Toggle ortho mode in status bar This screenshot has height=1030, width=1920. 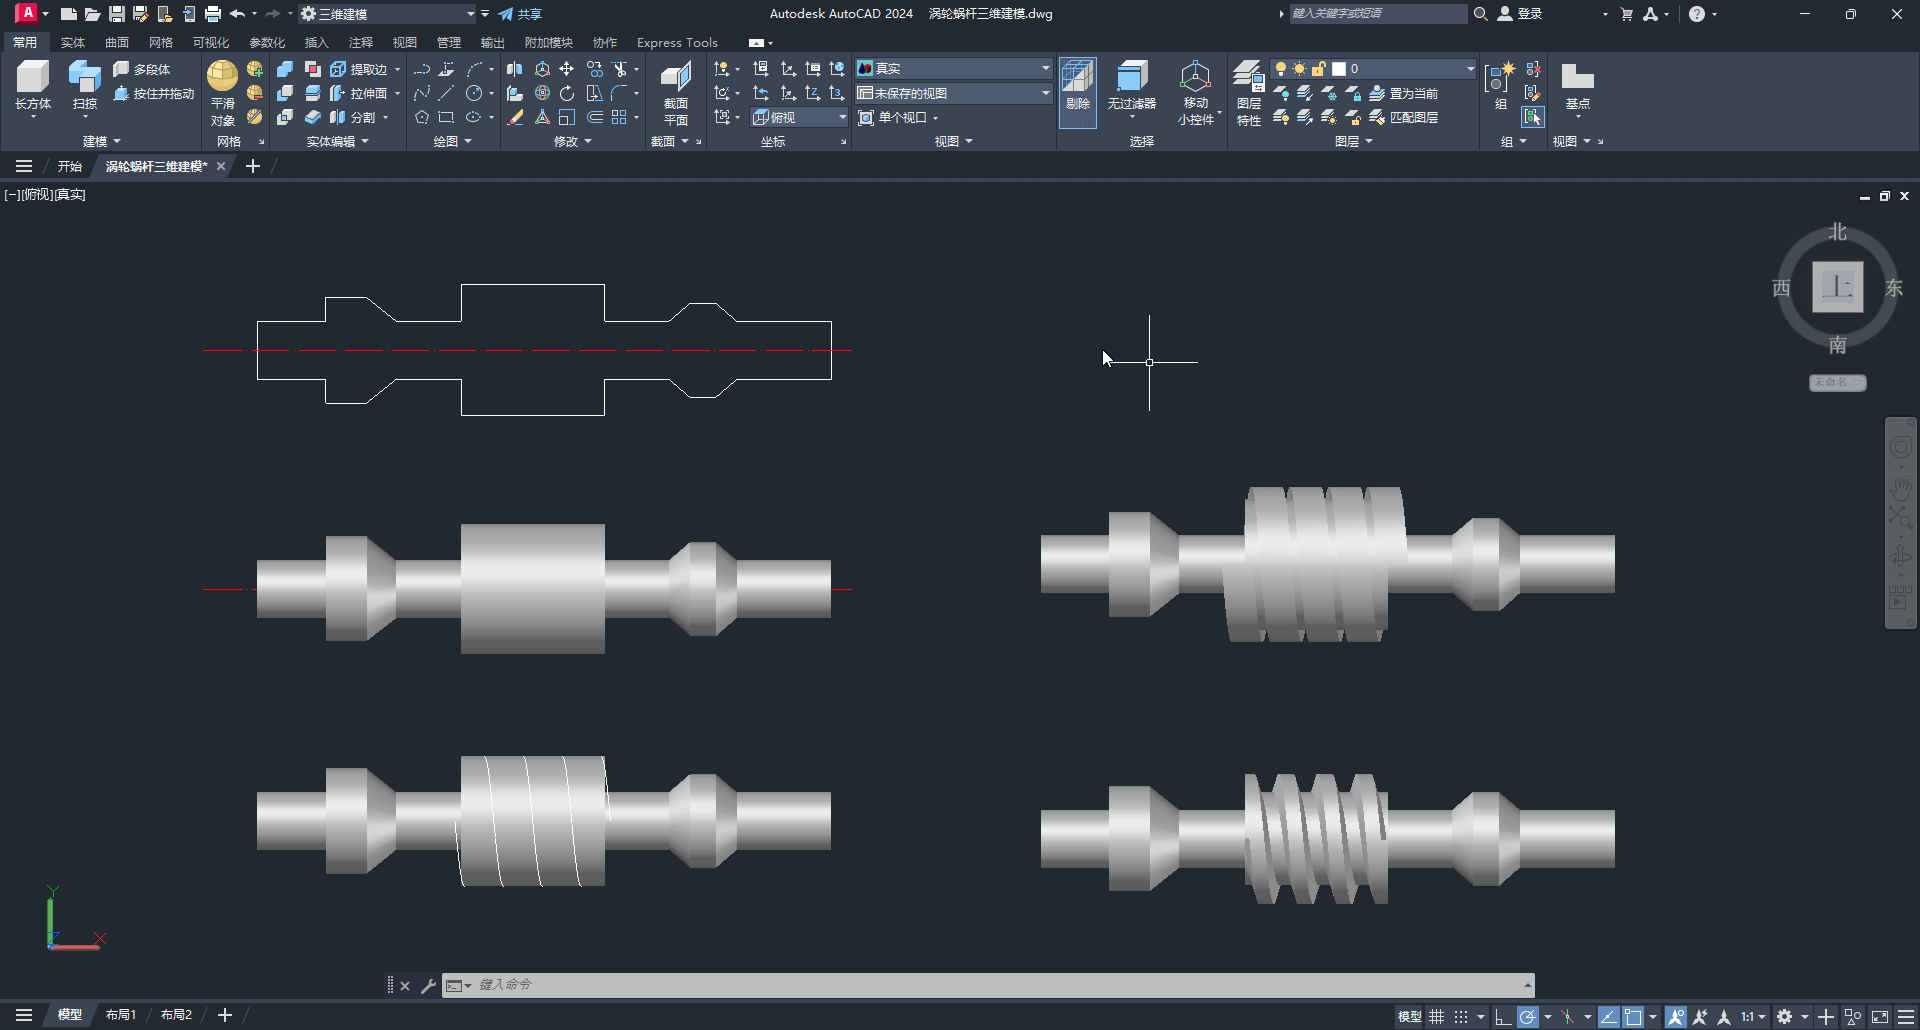click(x=1502, y=1016)
